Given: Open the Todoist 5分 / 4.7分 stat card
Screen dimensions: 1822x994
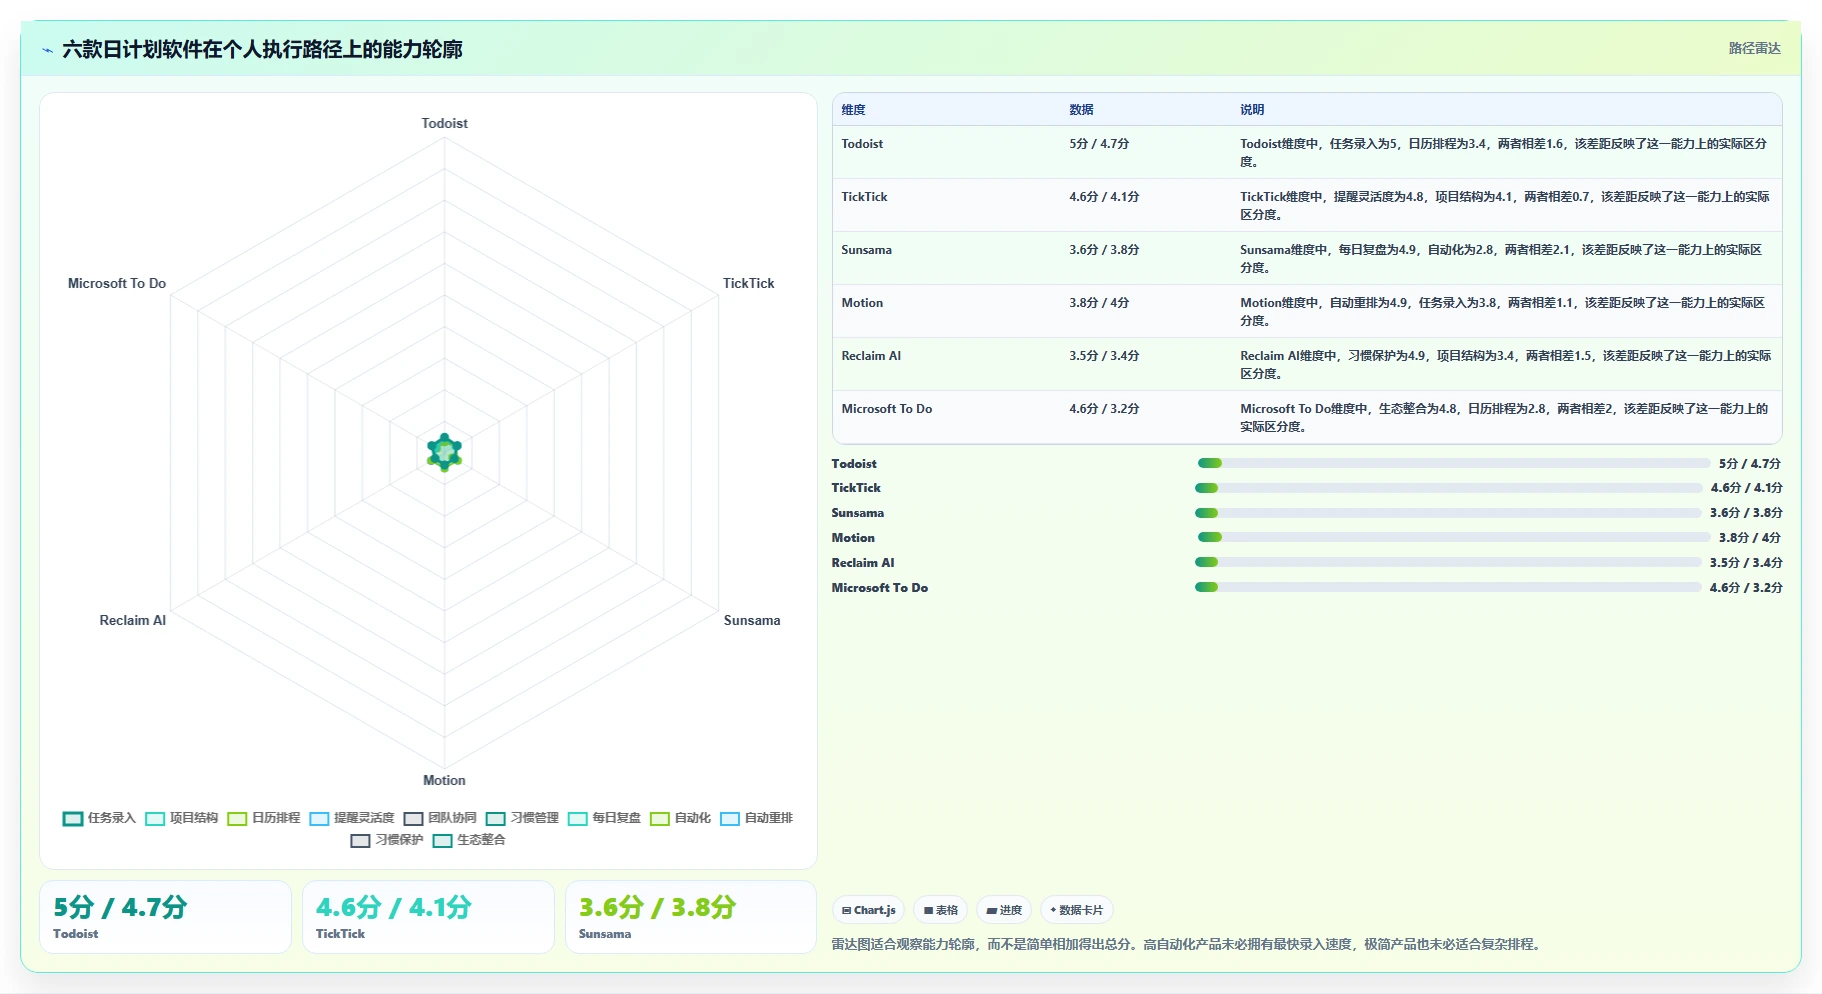Looking at the screenshot, I should click(165, 917).
